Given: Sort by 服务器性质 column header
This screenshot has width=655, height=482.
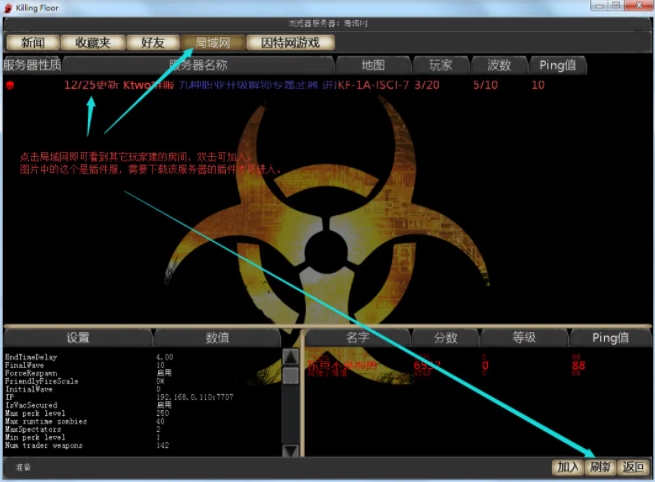Looking at the screenshot, I should tap(32, 65).
